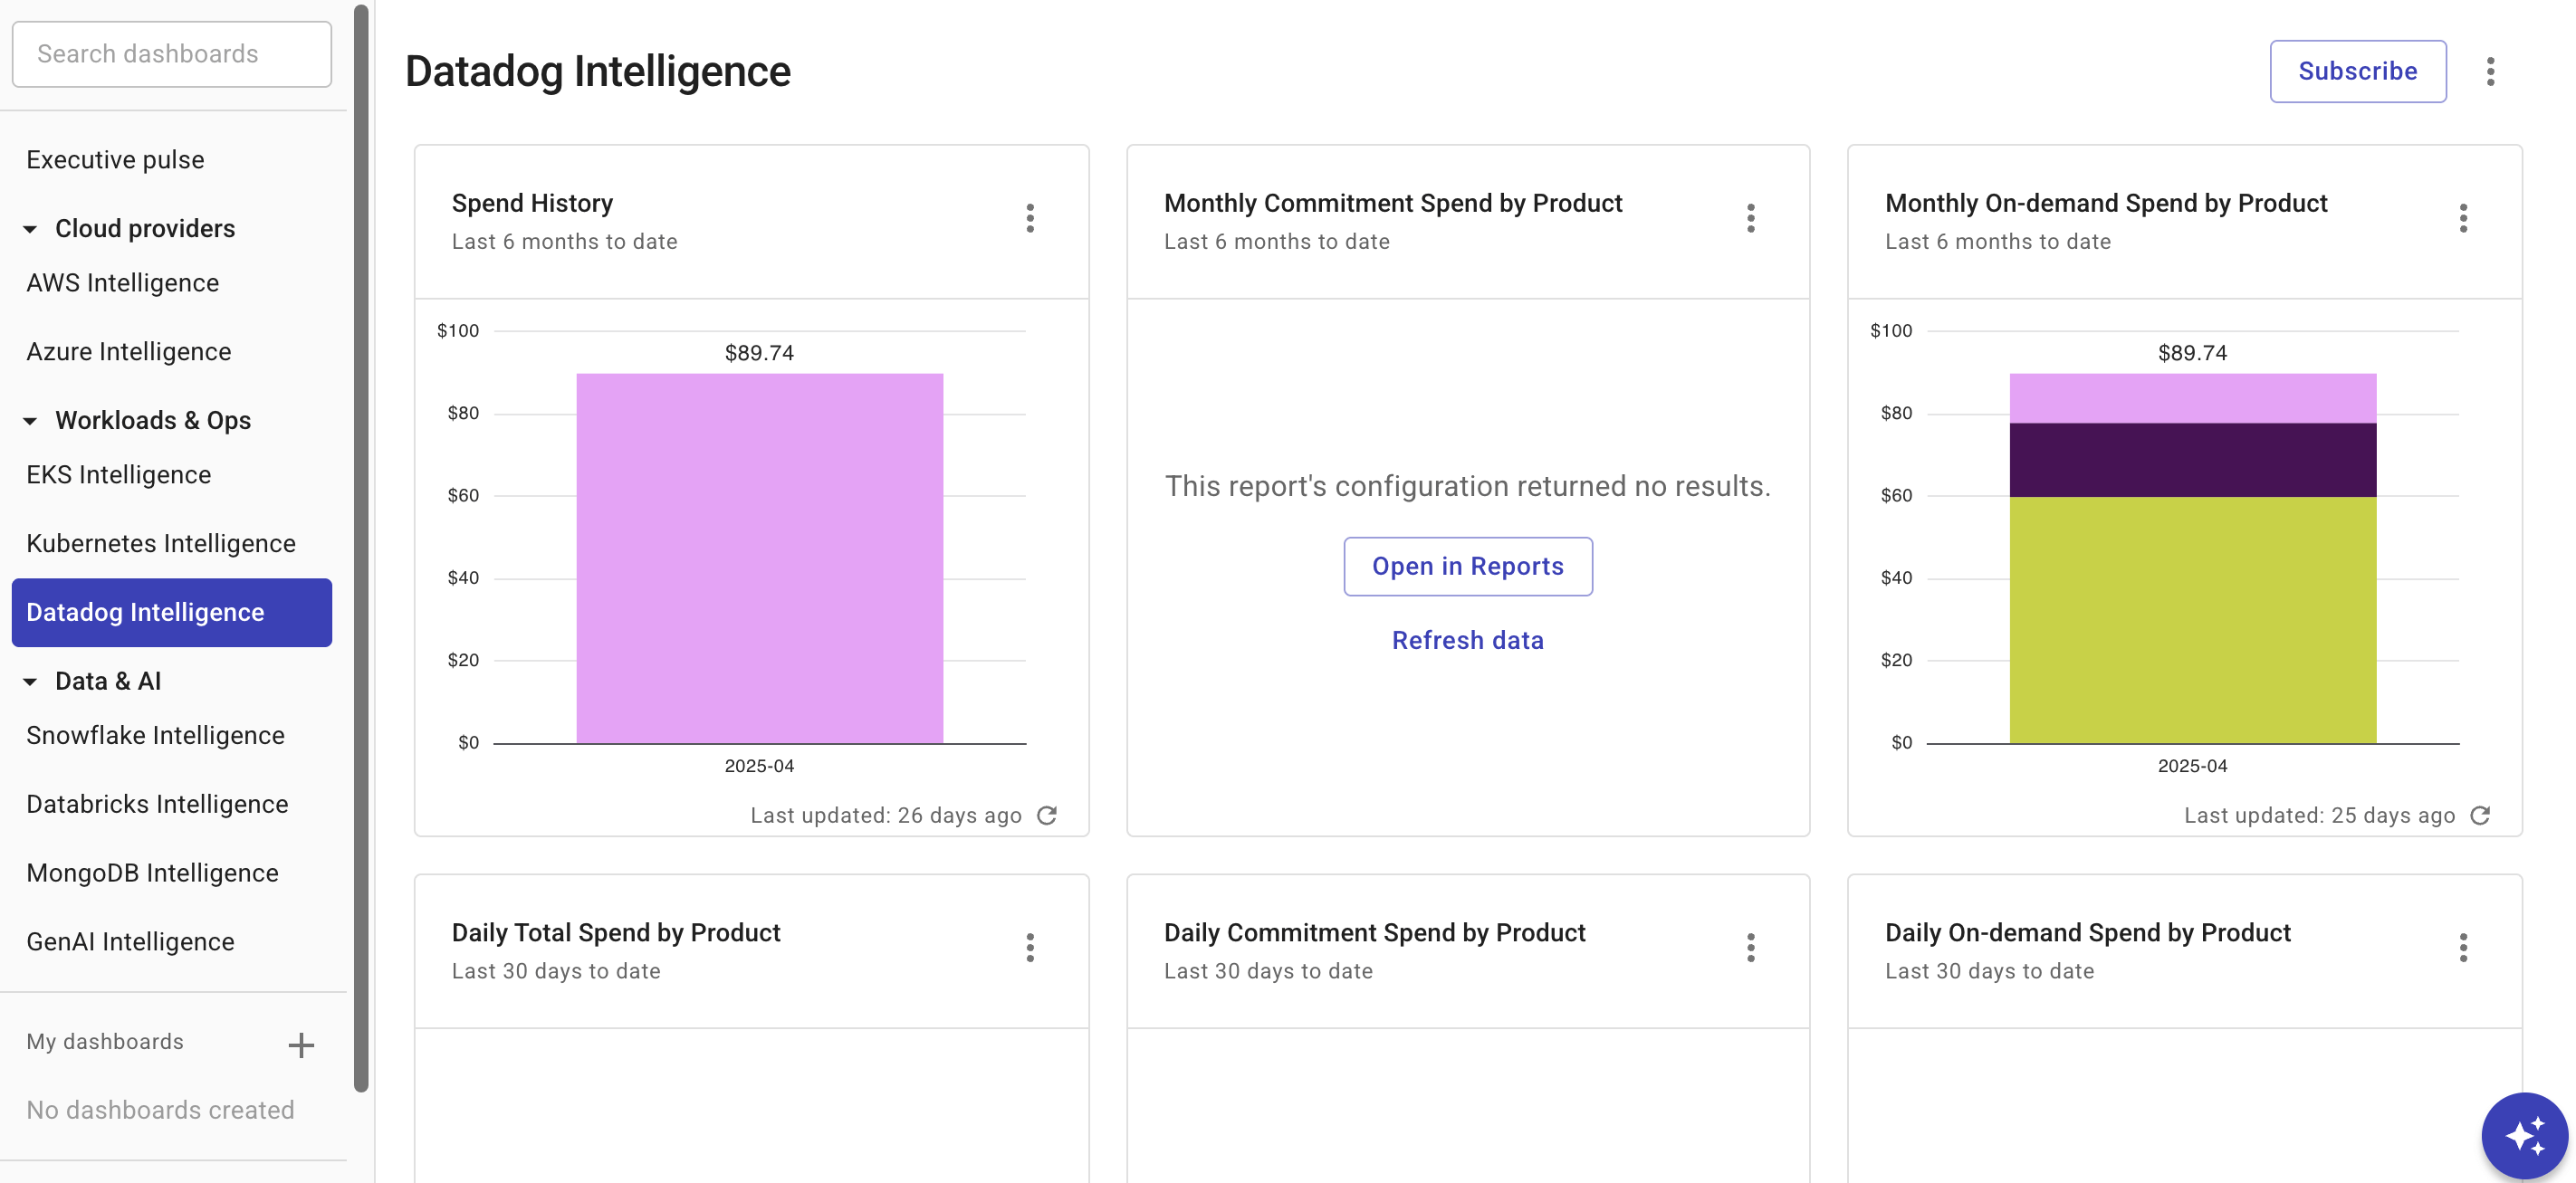Viewport: 2576px width, 1183px height.
Task: Collapse the Data & AI section
Action: (31, 681)
